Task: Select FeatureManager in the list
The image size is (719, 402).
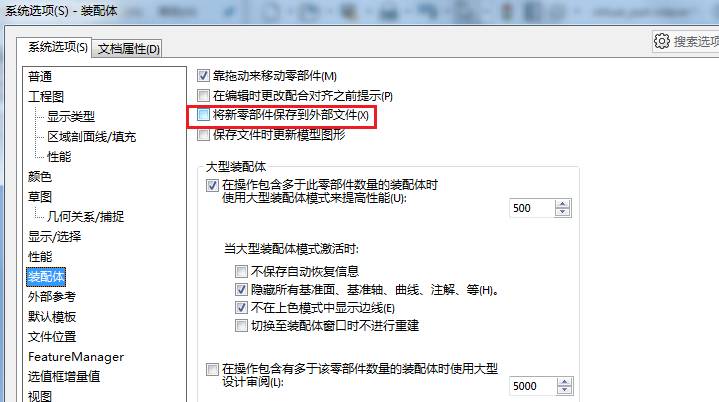Action: click(76, 357)
